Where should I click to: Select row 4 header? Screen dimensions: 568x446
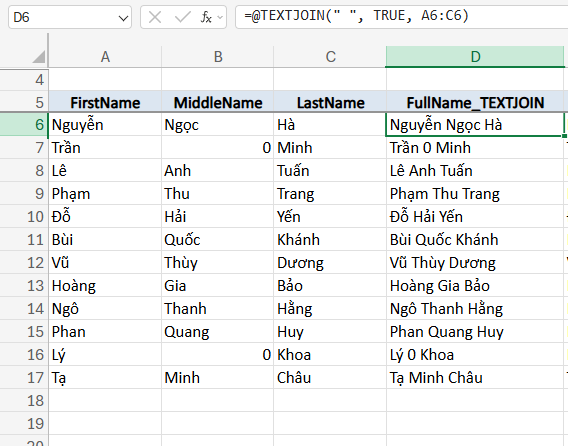24,80
